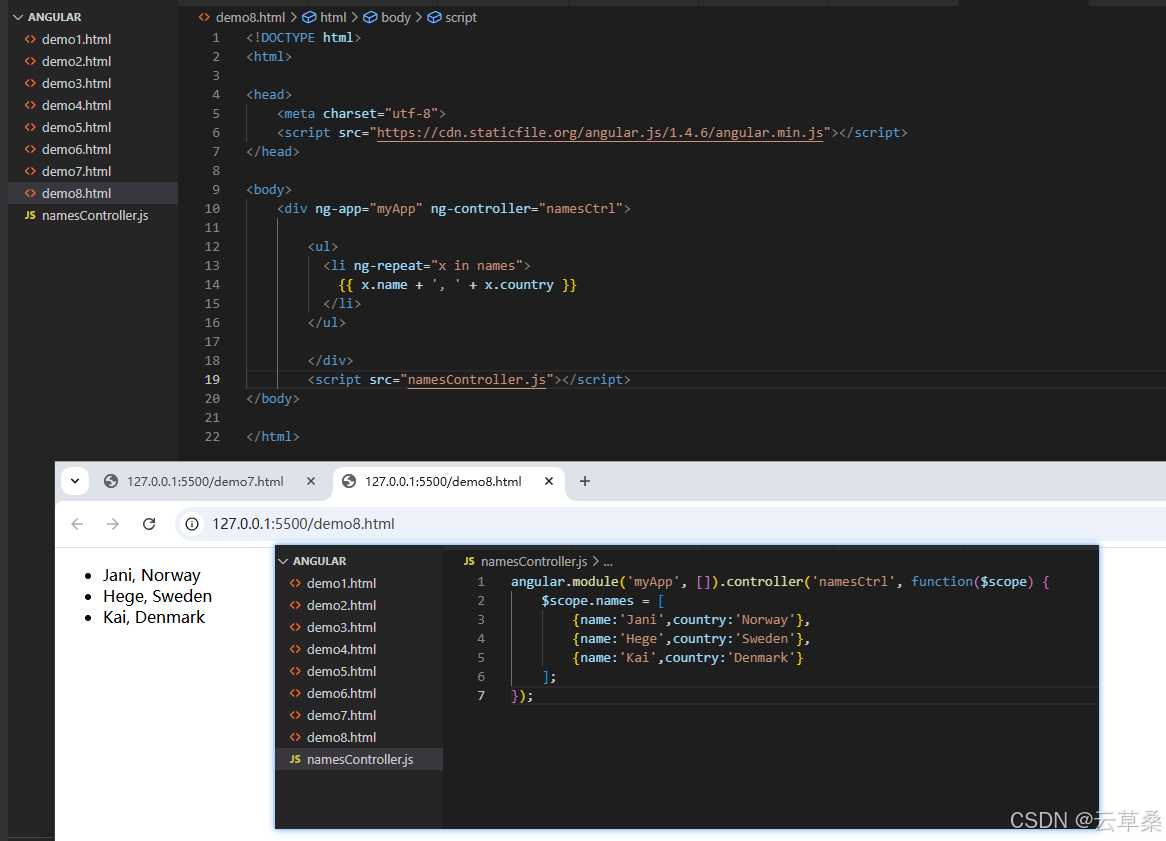Open demo6.html in lower explorer
Viewport: 1166px width, 841px height.
click(341, 693)
